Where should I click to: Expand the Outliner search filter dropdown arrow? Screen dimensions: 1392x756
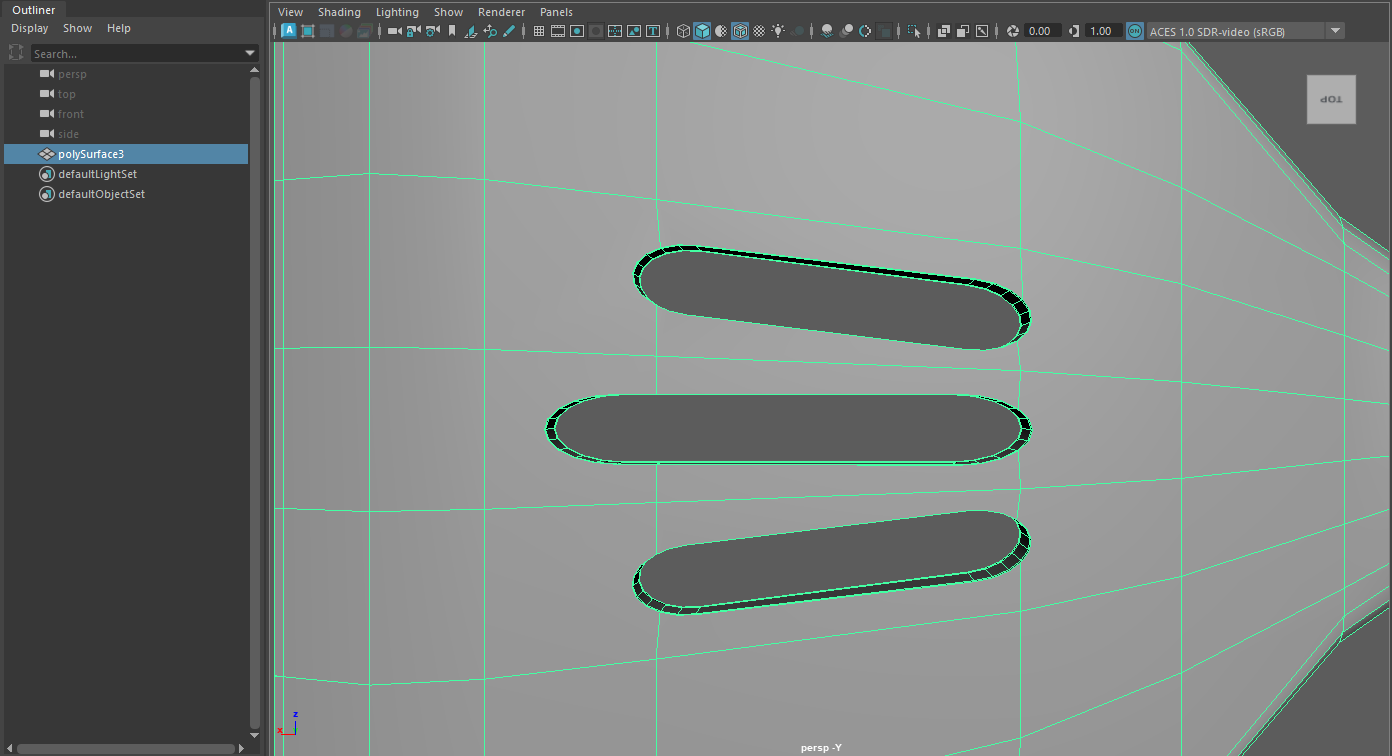(250, 53)
